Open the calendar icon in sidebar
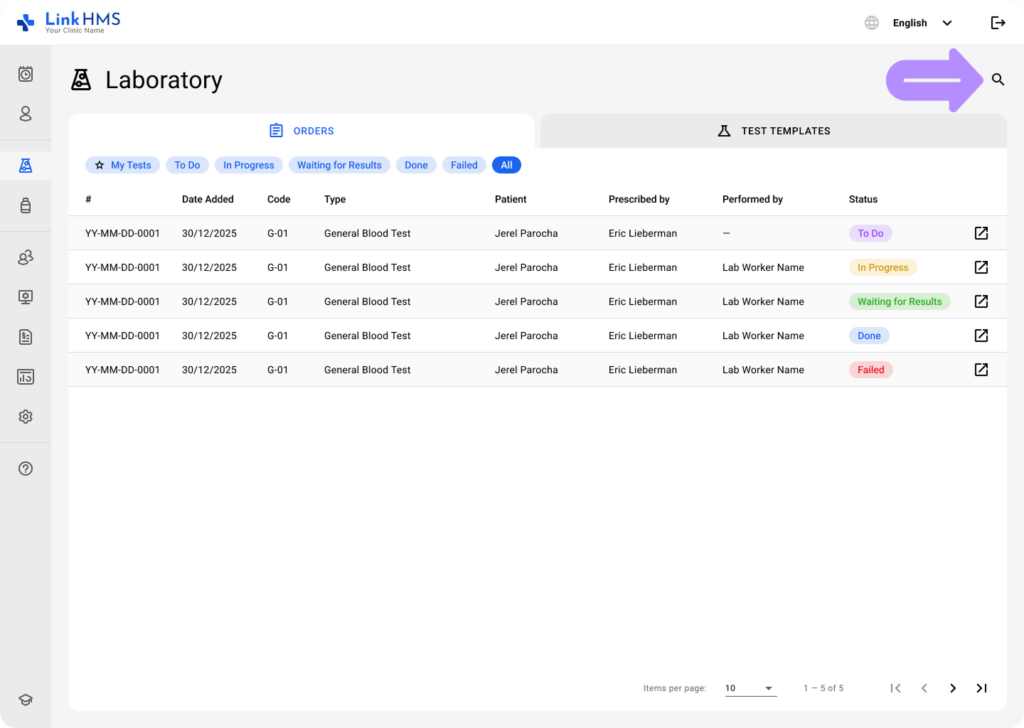The image size is (1024, 728). pos(26,74)
